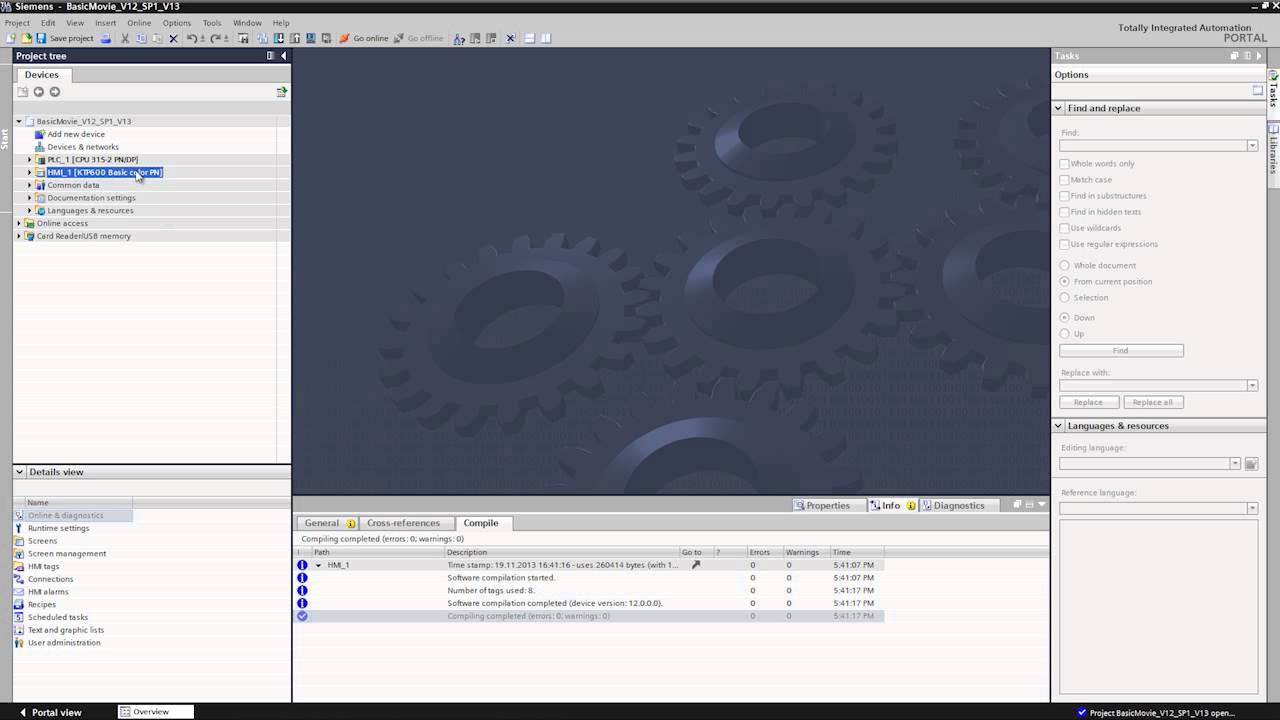The height and width of the screenshot is (720, 1280).
Task: Toggle Use wildcards checkbox
Action: pyautogui.click(x=1064, y=228)
